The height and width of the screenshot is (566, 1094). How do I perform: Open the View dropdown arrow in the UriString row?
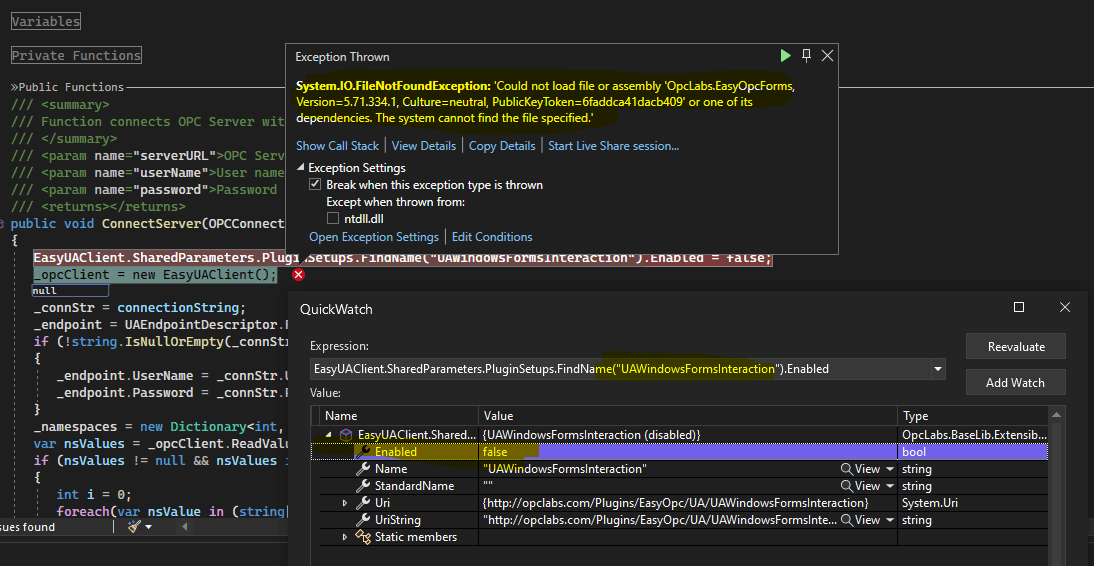890,520
